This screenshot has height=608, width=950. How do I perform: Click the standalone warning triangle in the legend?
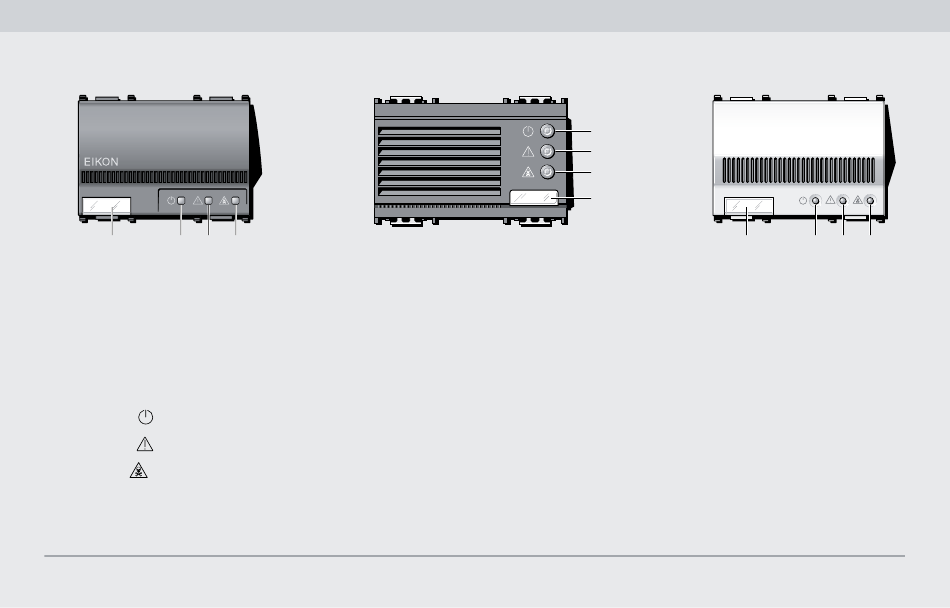(x=145, y=444)
